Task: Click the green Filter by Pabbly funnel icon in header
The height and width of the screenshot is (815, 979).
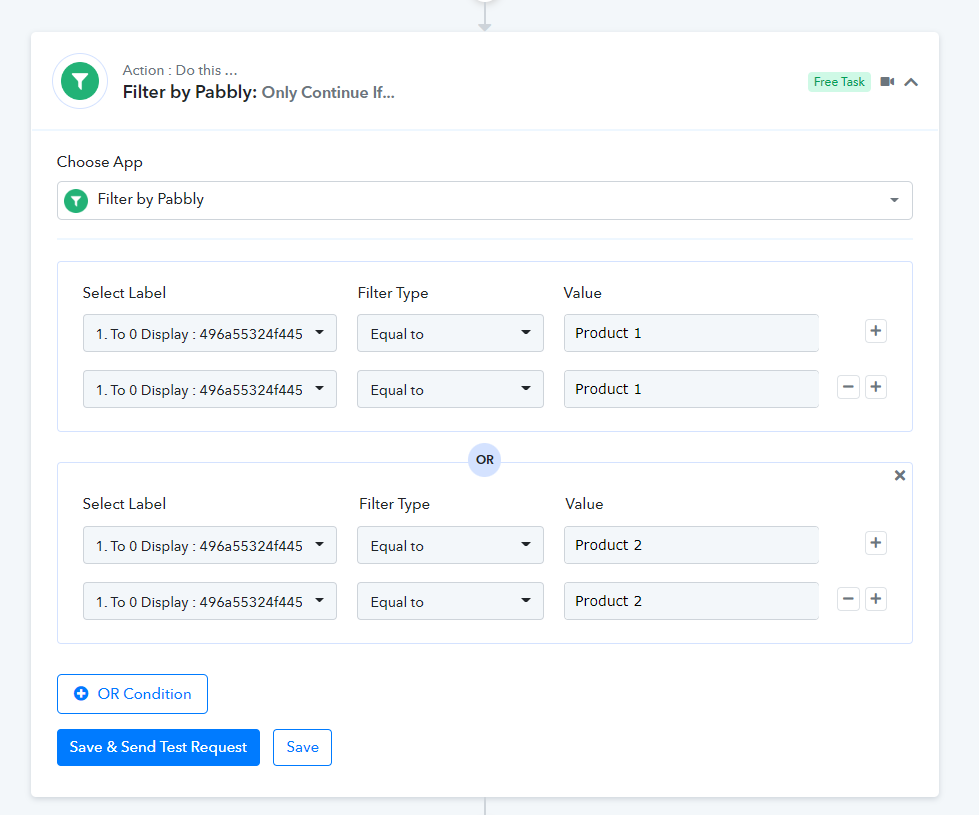Action: click(80, 81)
